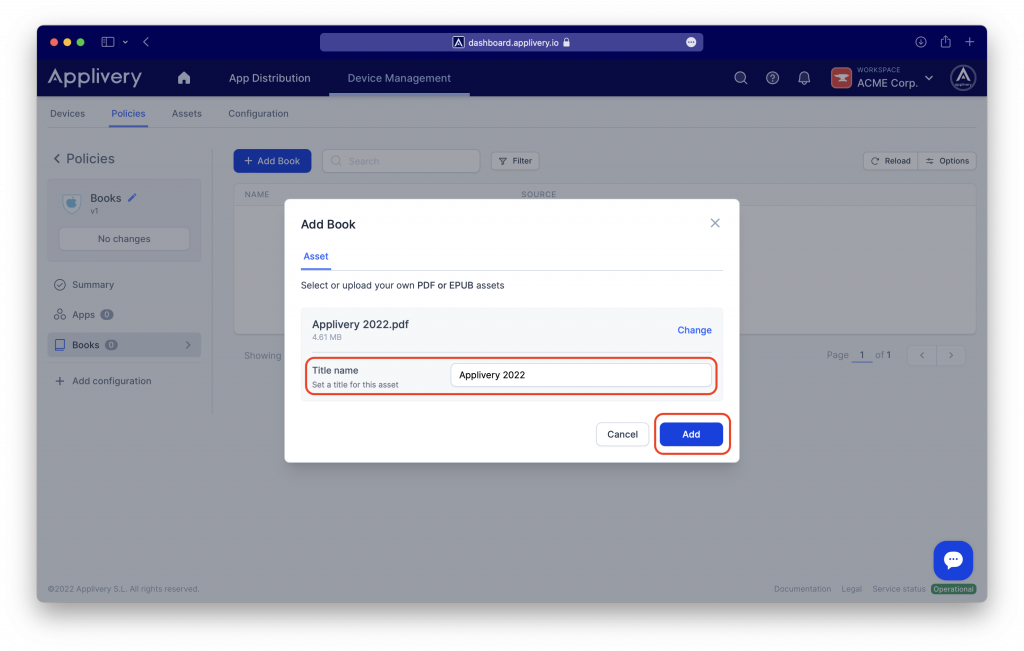The height and width of the screenshot is (651, 1024).
Task: Open the Device Management menu
Action: 399,78
